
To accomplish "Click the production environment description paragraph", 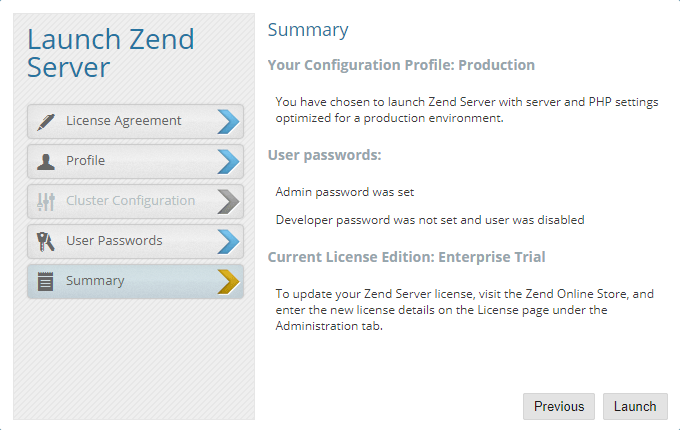I will 467,110.
